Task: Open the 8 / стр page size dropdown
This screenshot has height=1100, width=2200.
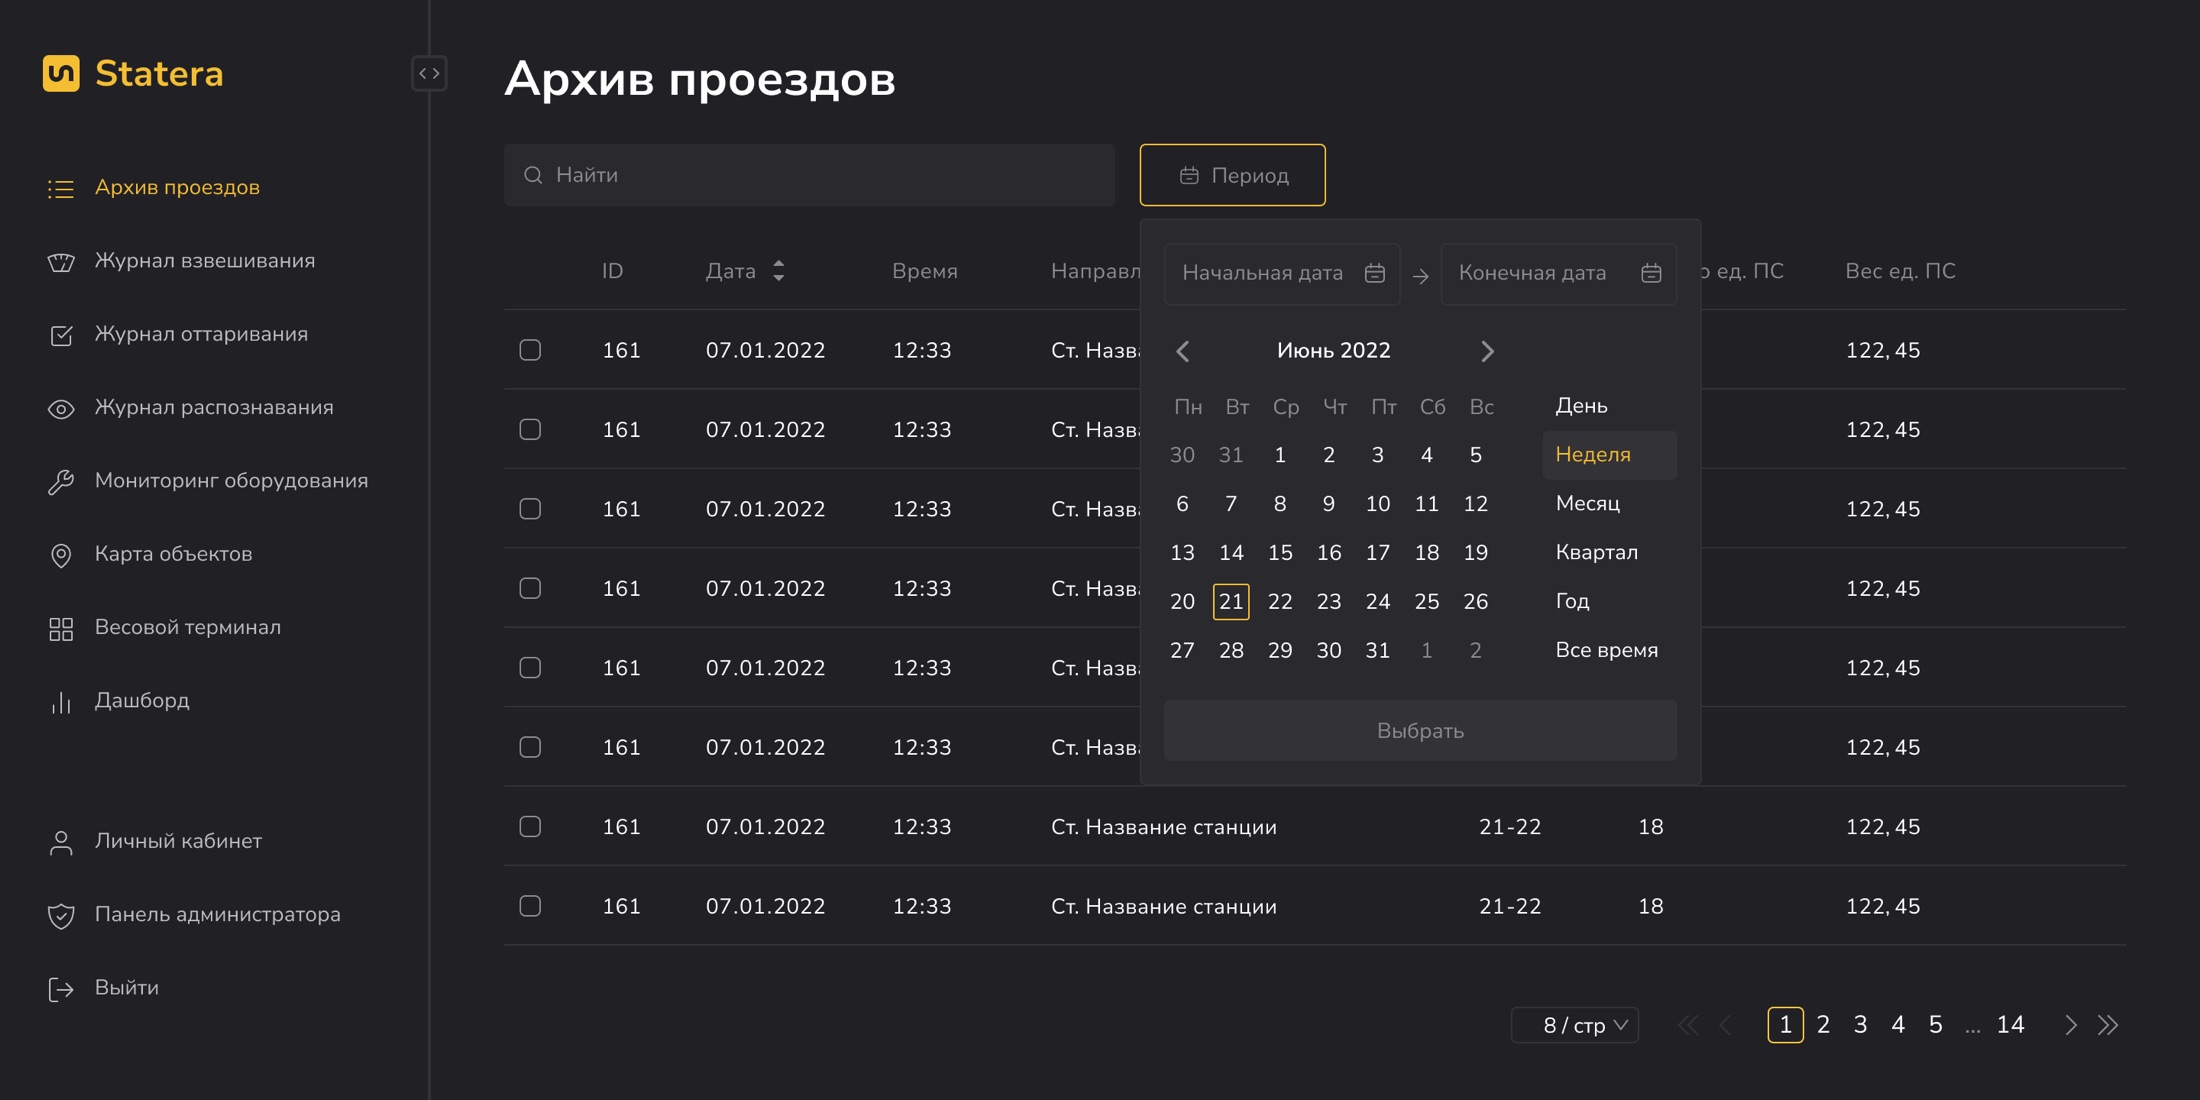Action: click(x=1575, y=1025)
